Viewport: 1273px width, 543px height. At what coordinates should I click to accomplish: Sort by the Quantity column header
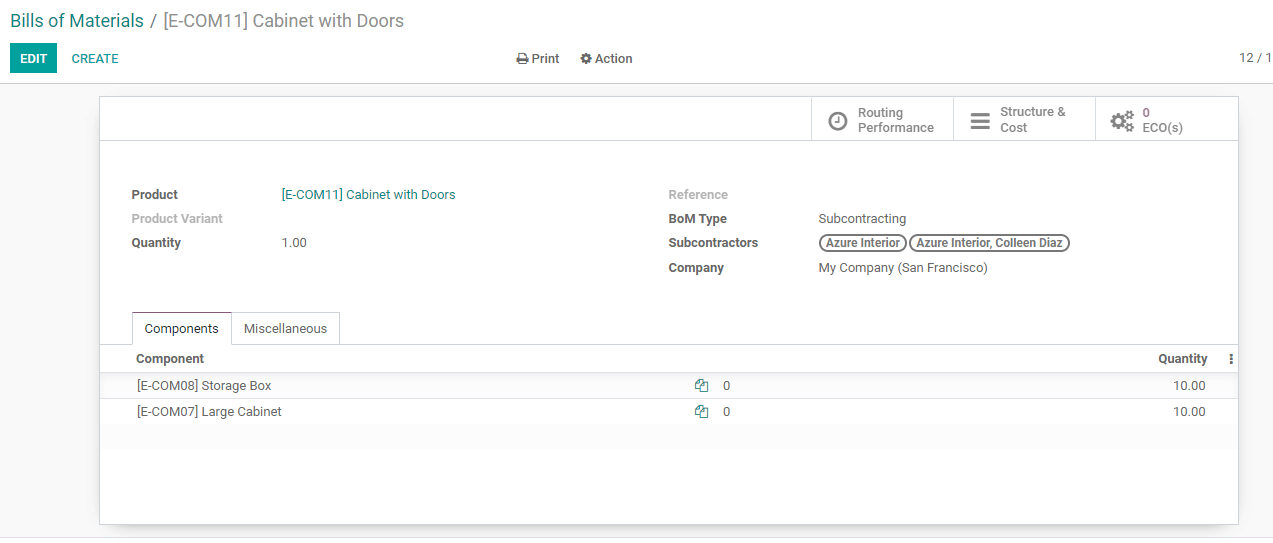[x=1183, y=359]
